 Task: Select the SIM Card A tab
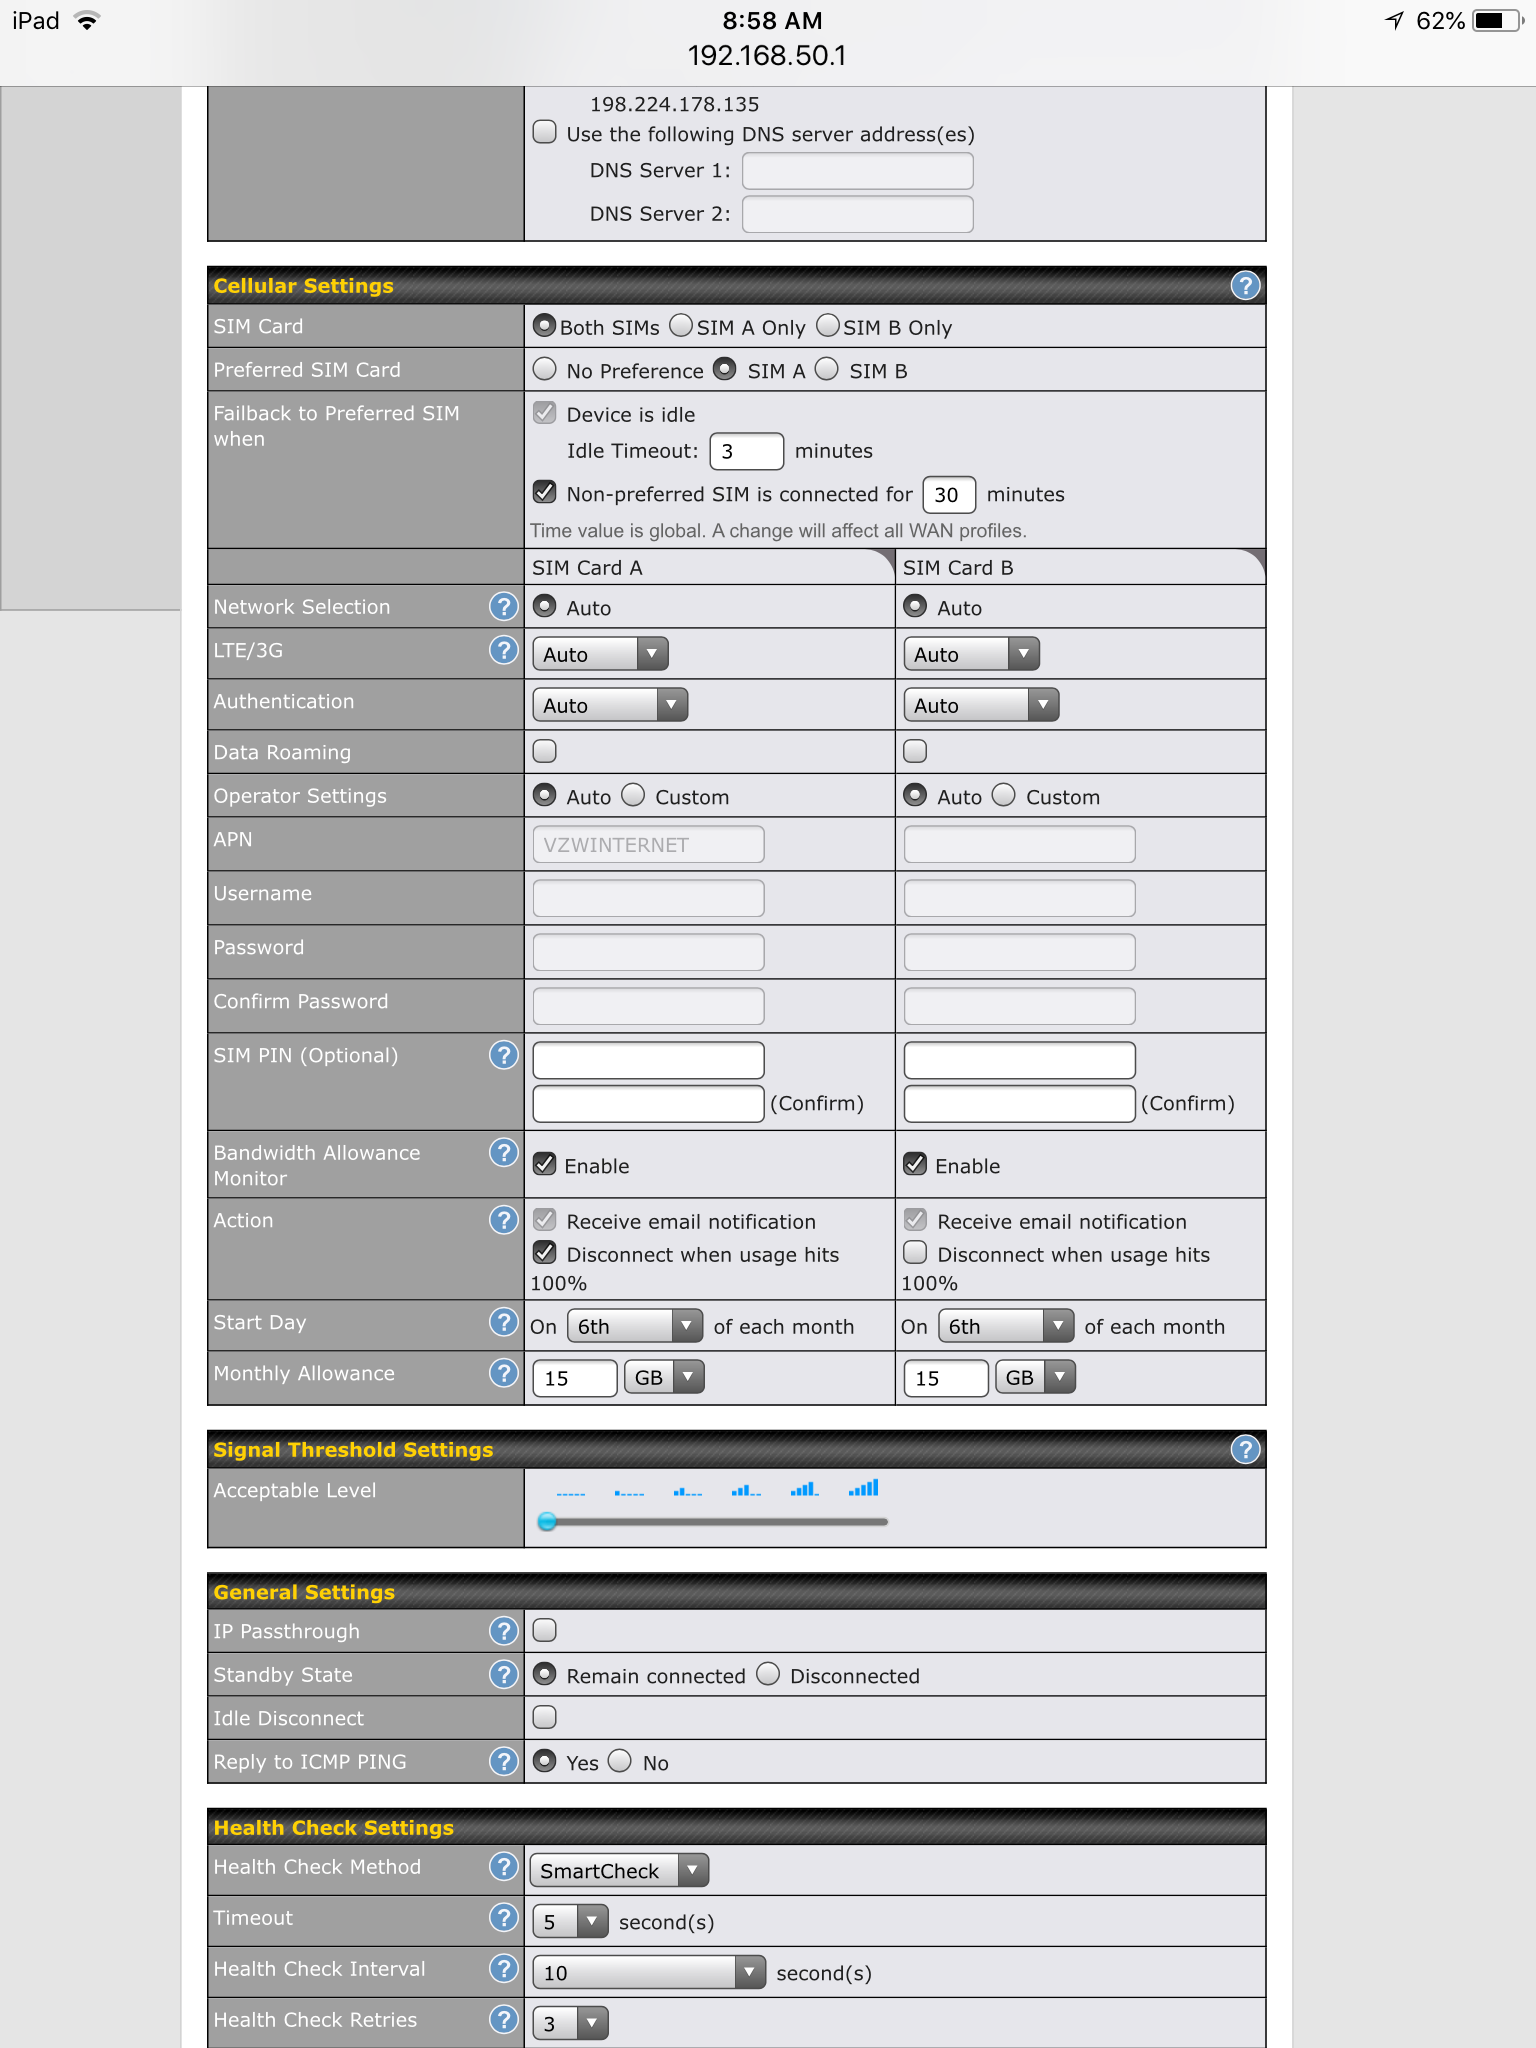tap(708, 568)
